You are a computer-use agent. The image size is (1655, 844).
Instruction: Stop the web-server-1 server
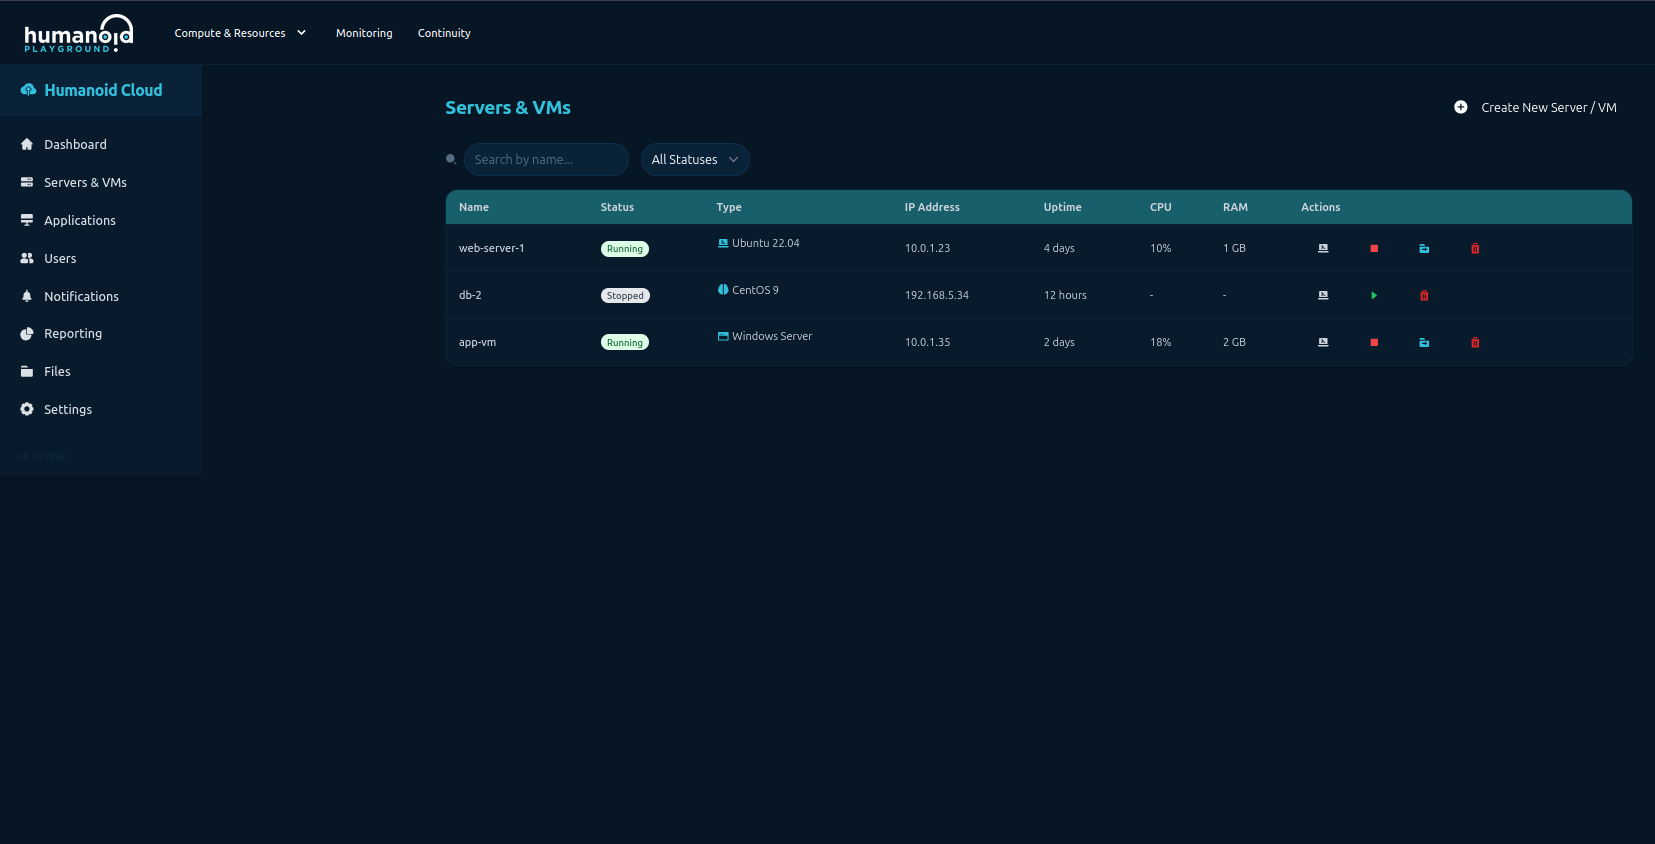pos(1374,248)
